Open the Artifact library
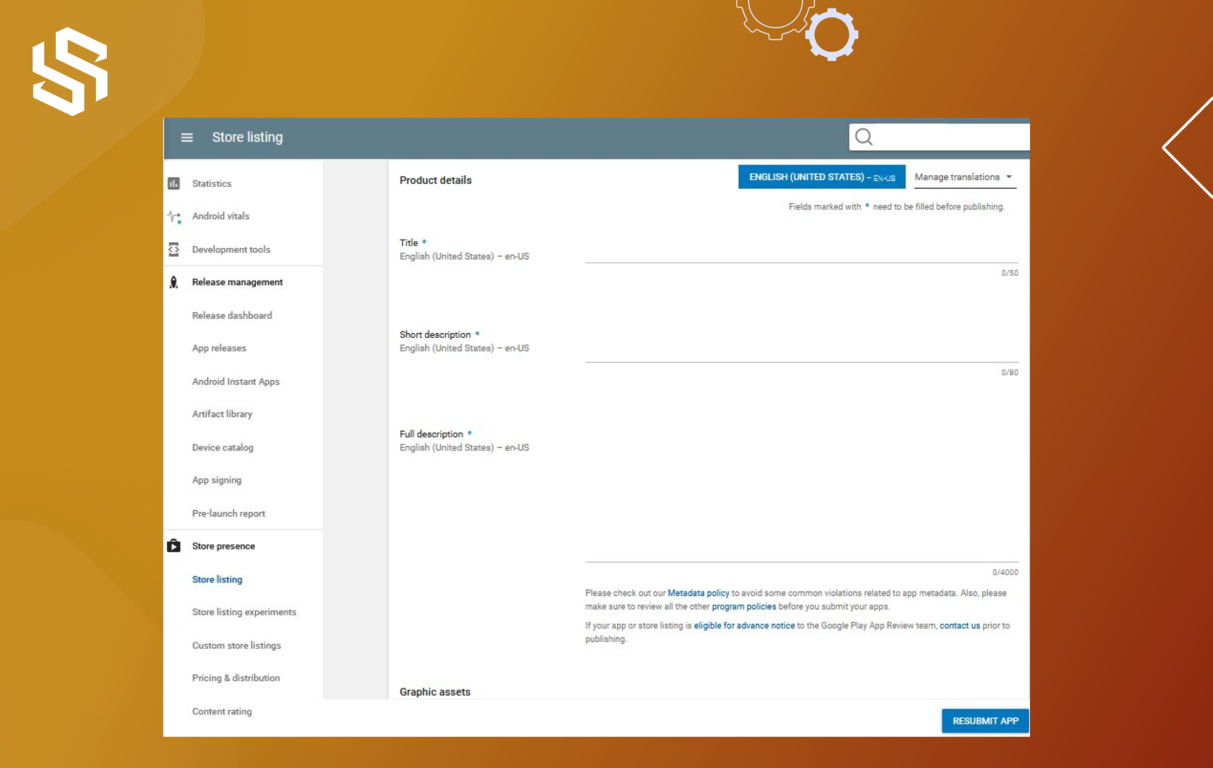This screenshot has height=768, width=1213. pyautogui.click(x=222, y=414)
